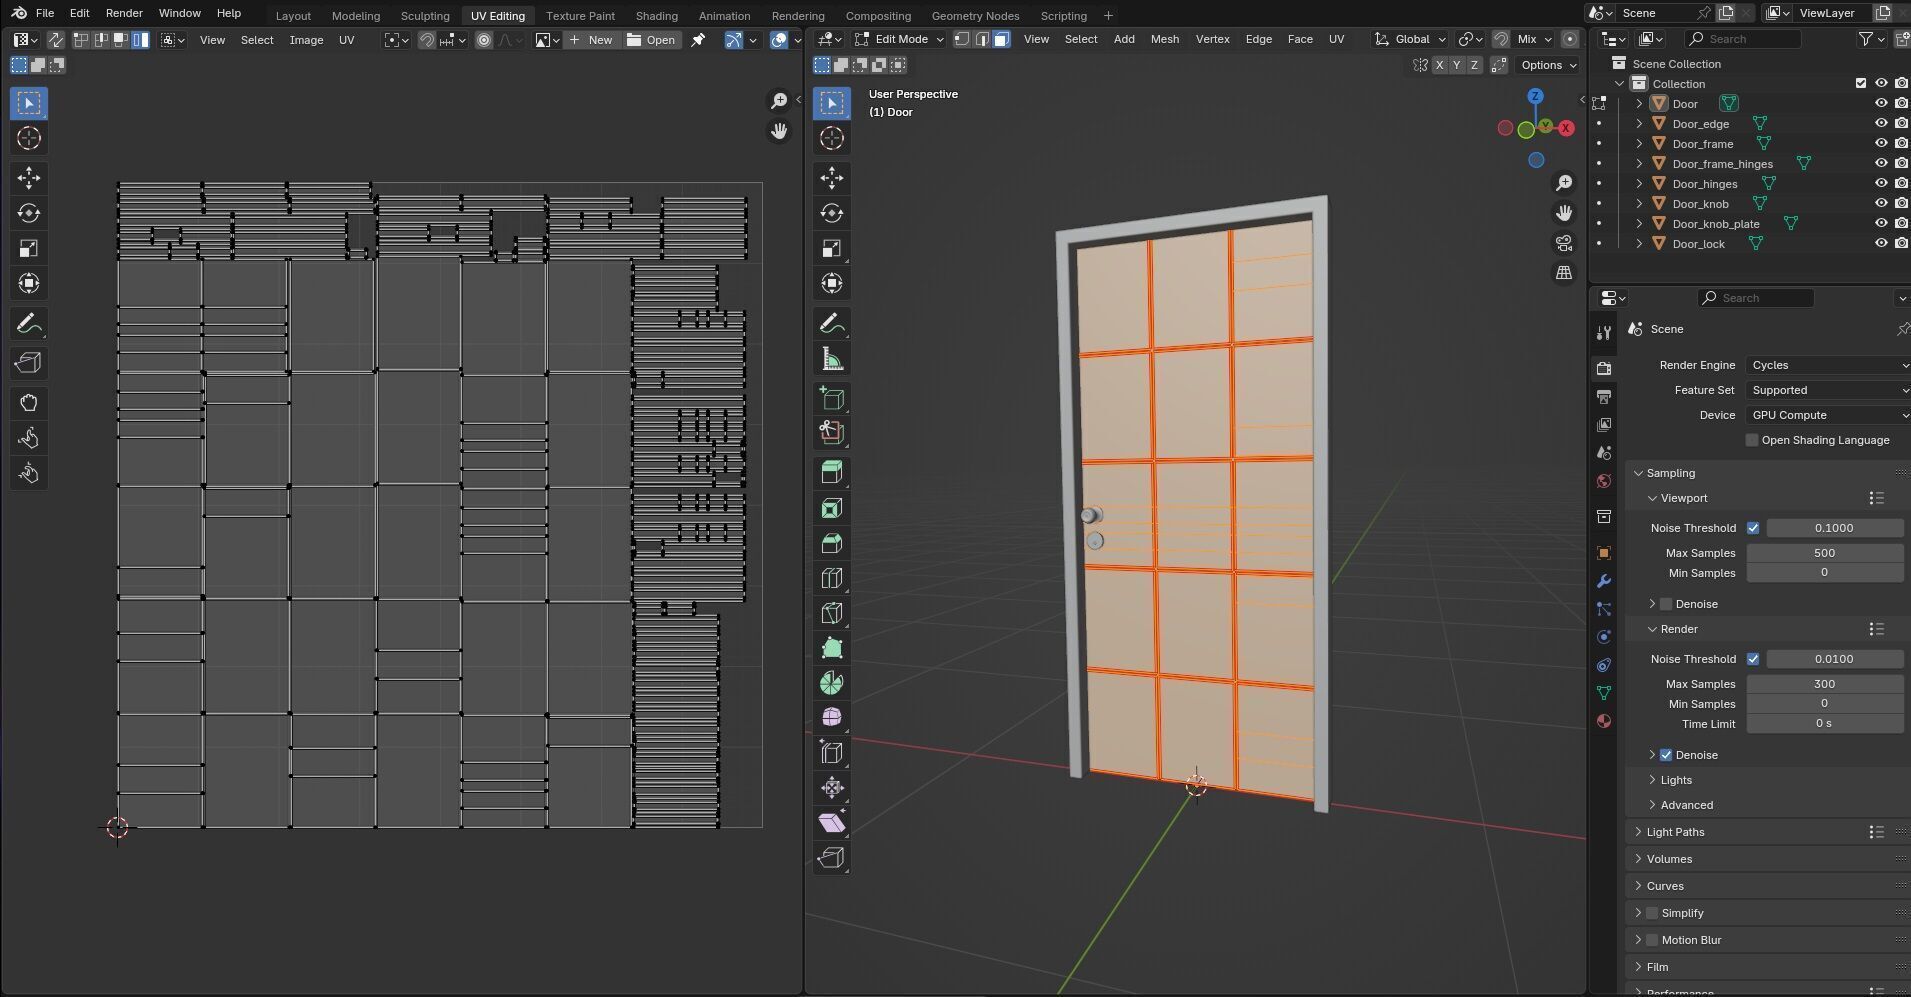This screenshot has height=997, width=1911.
Task: Switch to the Geometry Nodes workspace tab
Action: [x=975, y=15]
